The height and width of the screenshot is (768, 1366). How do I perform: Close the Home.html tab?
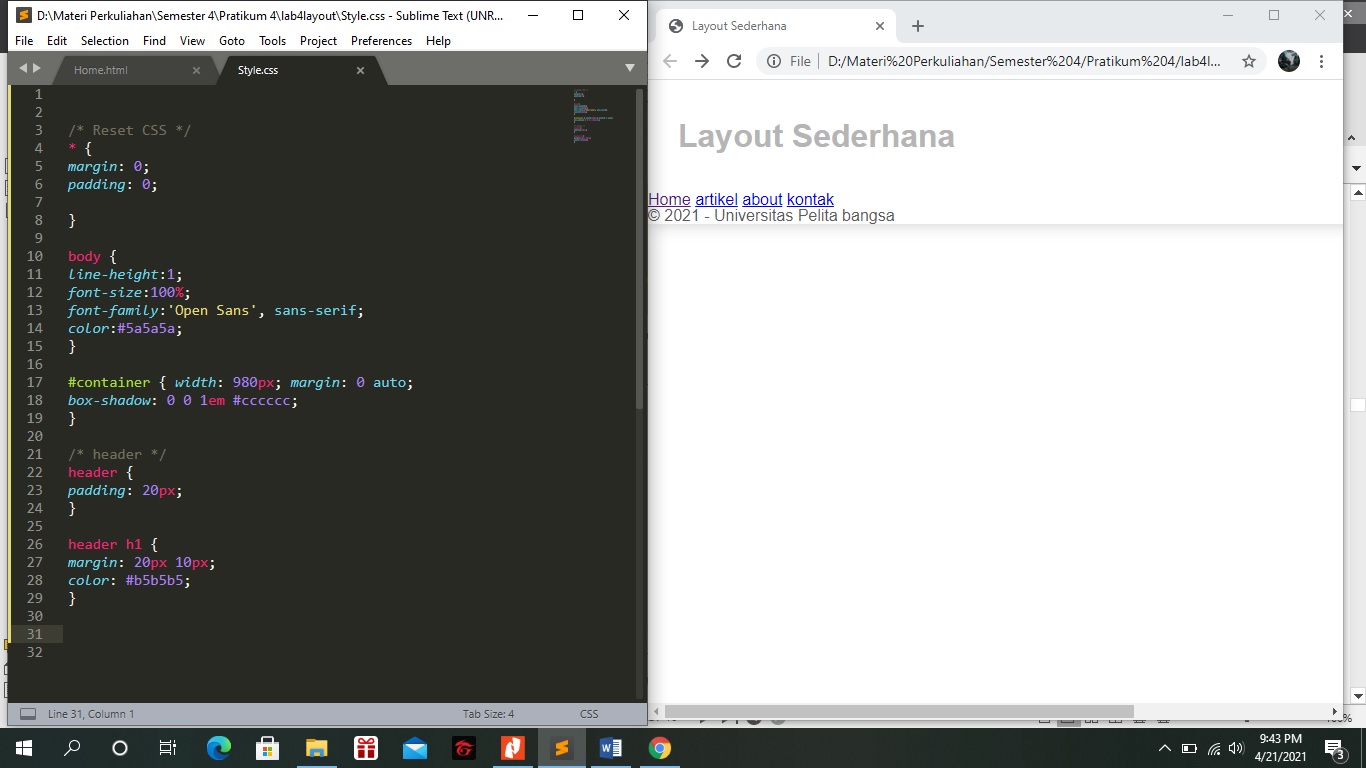(196, 70)
